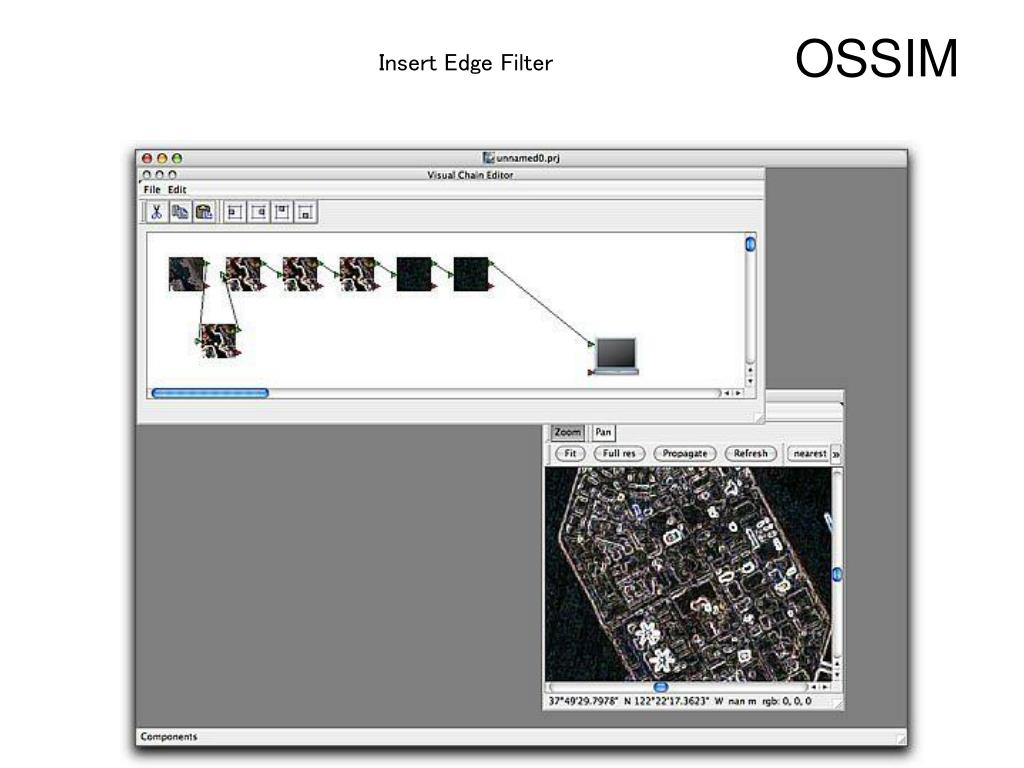Click the image viewer horizontal scrollbar thumb
Screen dimensions: 1024x768
click(x=660, y=687)
